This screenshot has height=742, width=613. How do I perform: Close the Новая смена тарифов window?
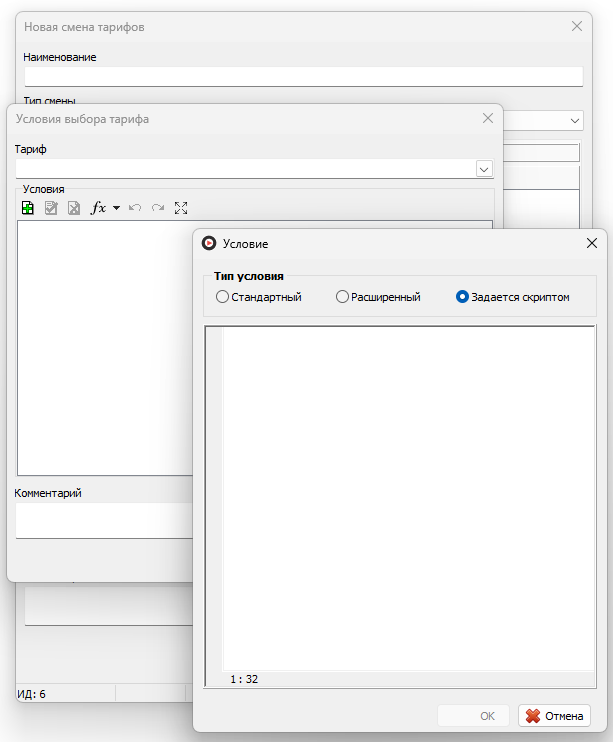coord(577,26)
